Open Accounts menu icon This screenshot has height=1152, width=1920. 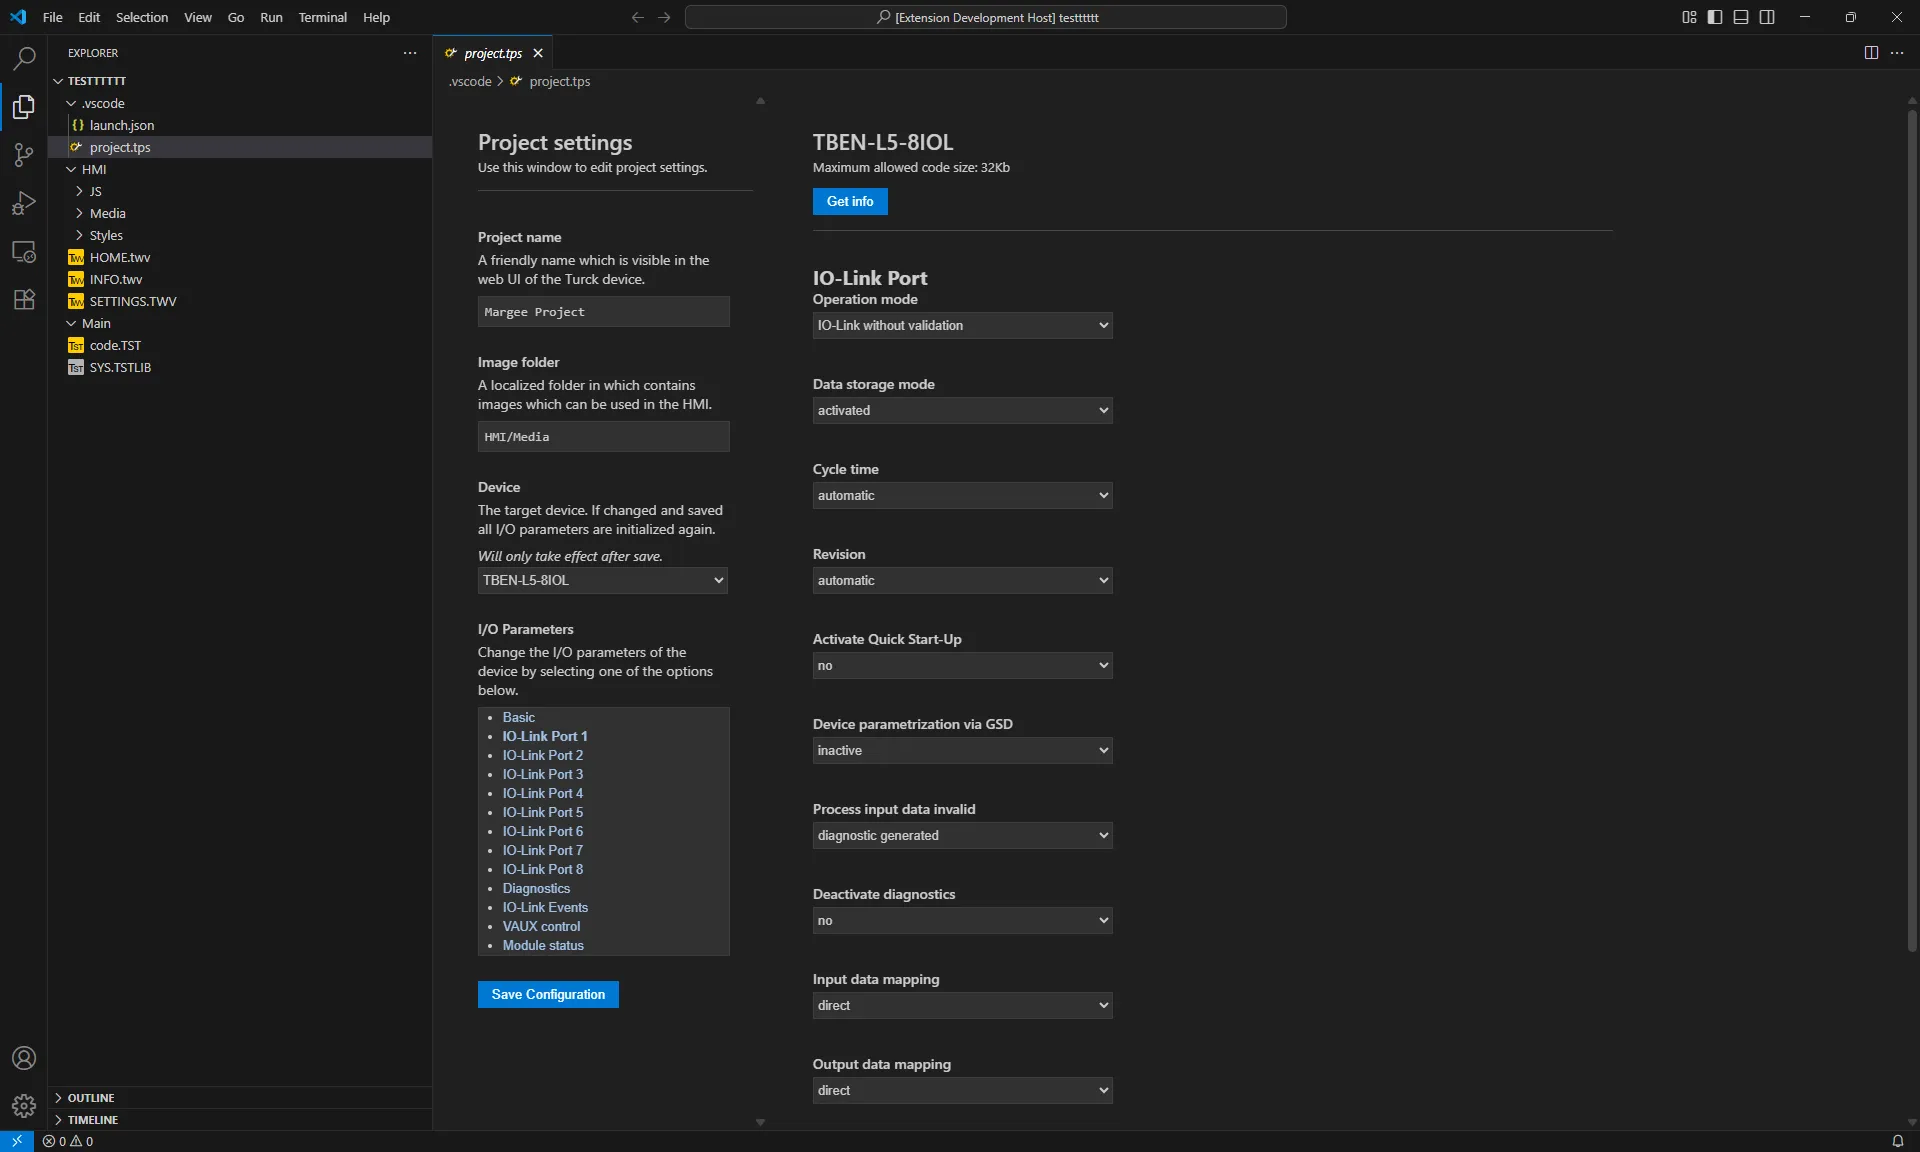coord(24,1058)
